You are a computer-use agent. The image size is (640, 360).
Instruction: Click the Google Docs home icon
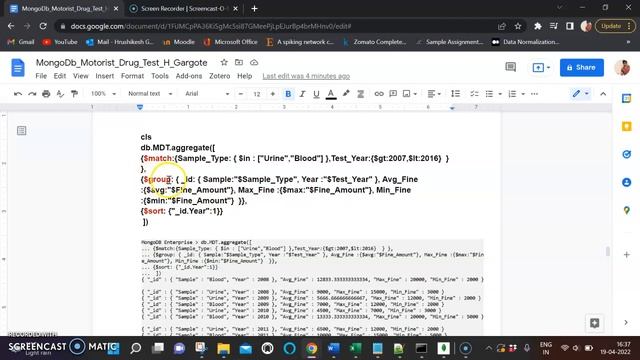click(x=18, y=68)
